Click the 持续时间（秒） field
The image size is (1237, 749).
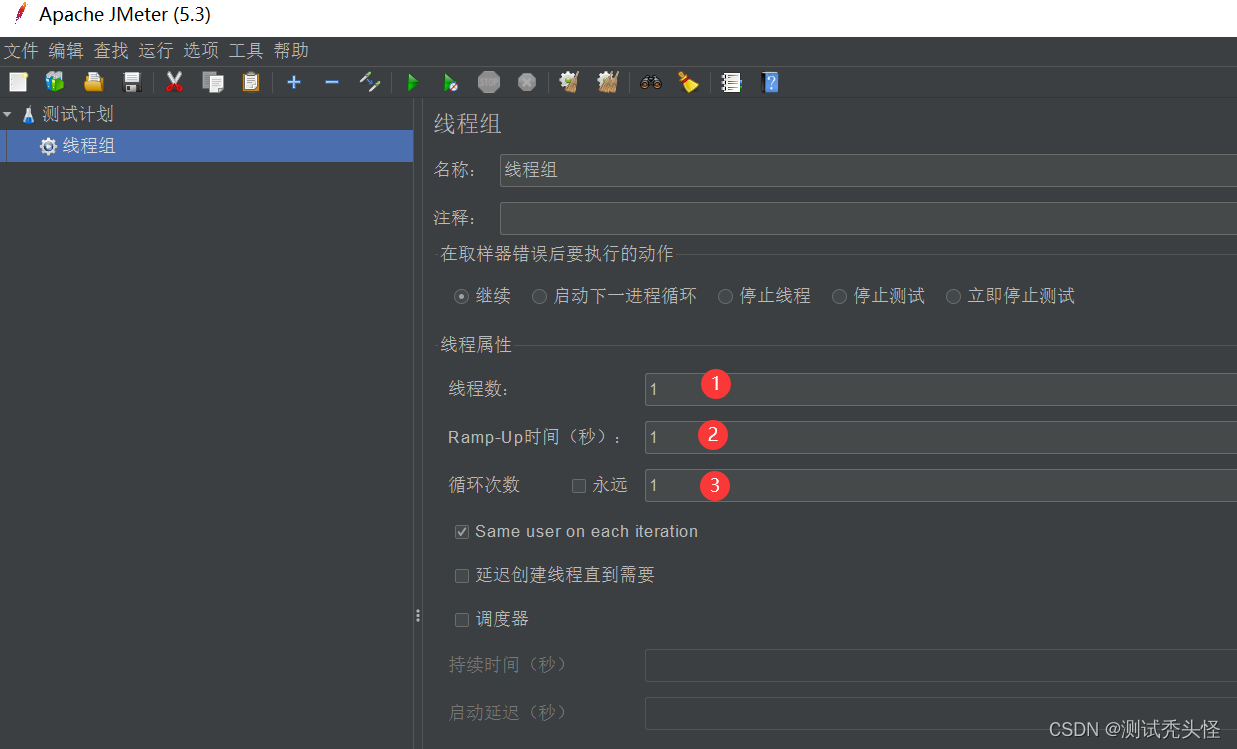pos(941,665)
